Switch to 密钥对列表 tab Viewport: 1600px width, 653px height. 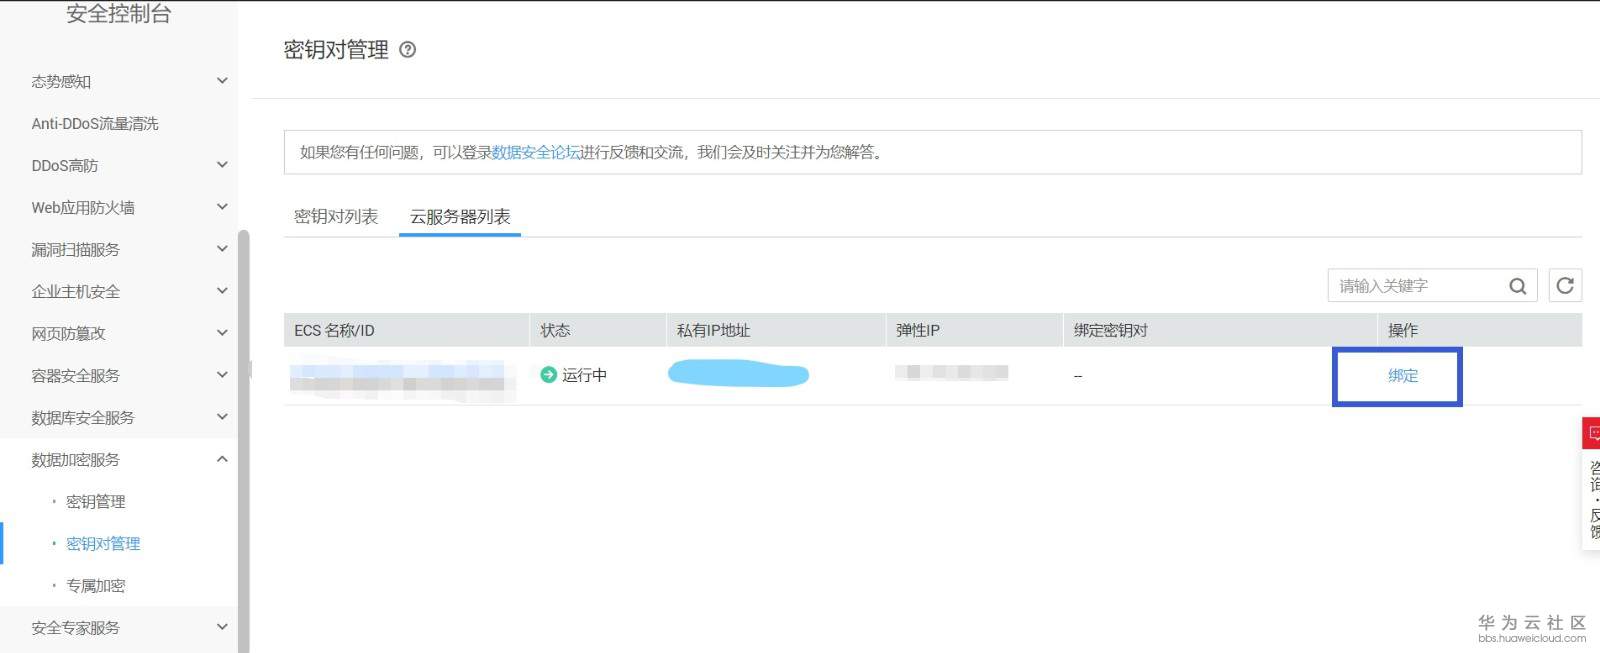[x=336, y=216]
